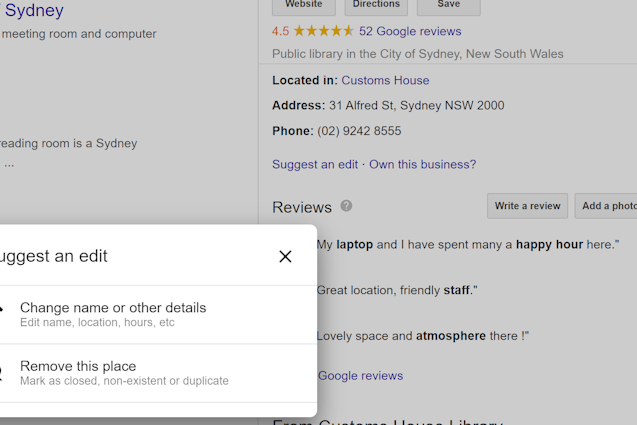Open the Own this business? link
637x425 pixels.
tap(422, 164)
